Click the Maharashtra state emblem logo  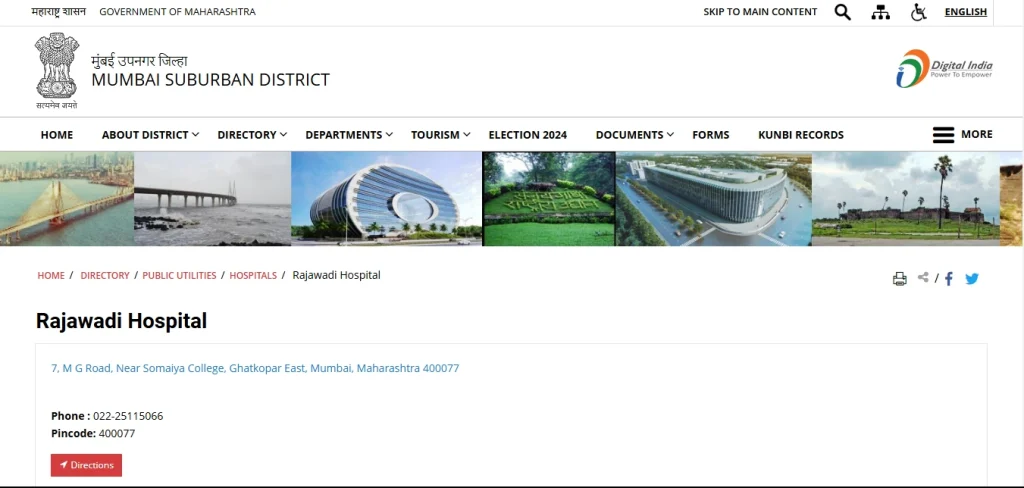tap(56, 70)
